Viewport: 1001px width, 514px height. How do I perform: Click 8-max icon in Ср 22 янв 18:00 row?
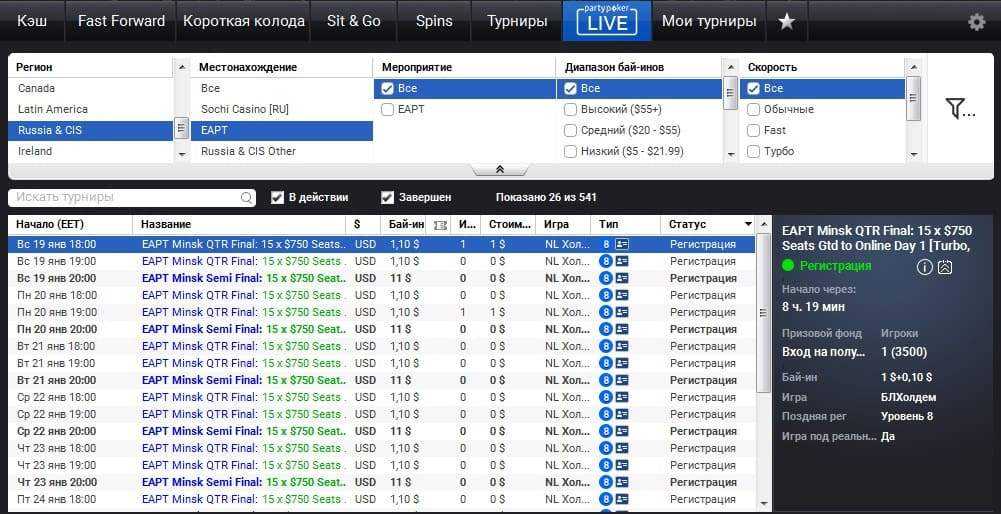click(x=606, y=397)
